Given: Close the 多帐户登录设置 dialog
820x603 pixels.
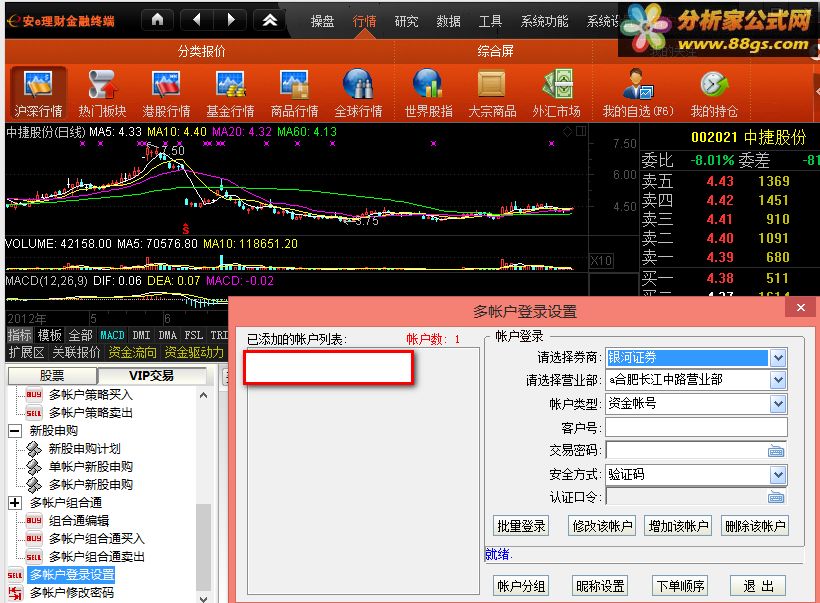Looking at the screenshot, I should [800, 308].
